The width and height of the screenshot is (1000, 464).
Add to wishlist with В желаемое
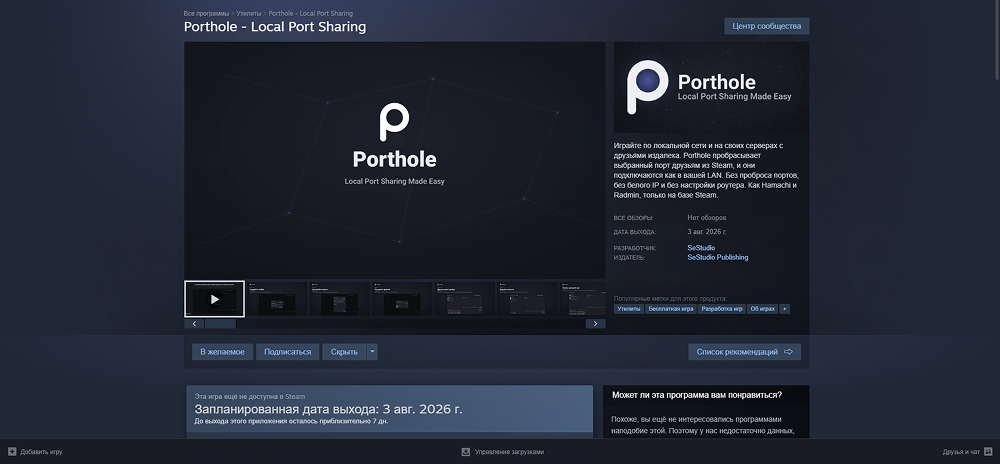pos(222,352)
